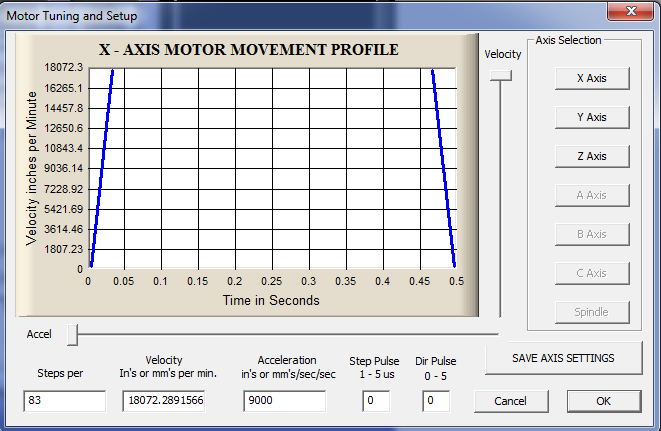The width and height of the screenshot is (661, 431).
Task: Click the 18072.3 y-axis label
Action: [64, 67]
